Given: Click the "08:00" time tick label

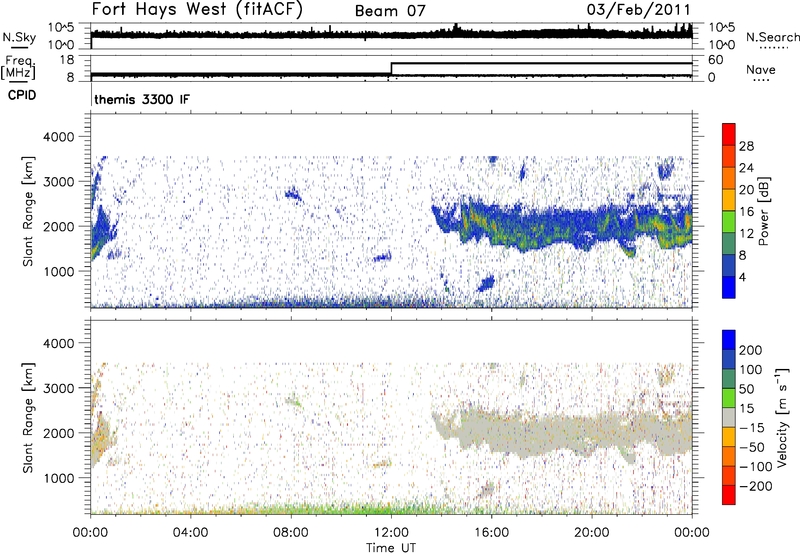Looking at the screenshot, I should [x=290, y=533].
